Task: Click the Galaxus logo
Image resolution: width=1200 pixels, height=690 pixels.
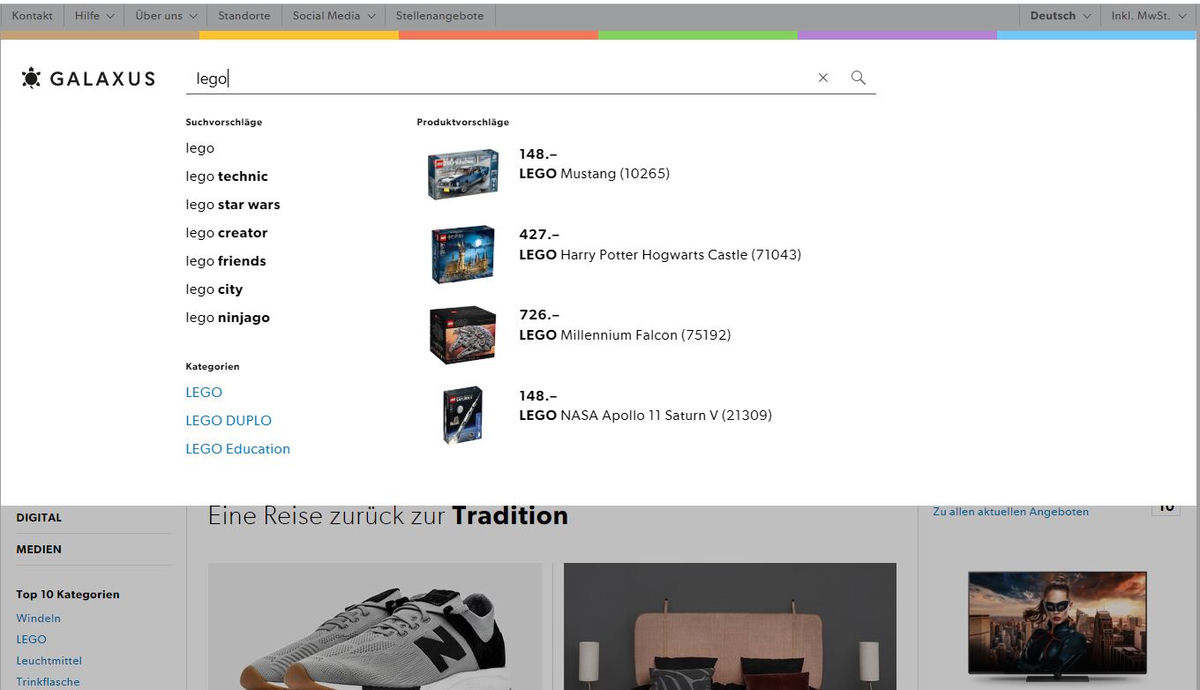Action: [88, 78]
